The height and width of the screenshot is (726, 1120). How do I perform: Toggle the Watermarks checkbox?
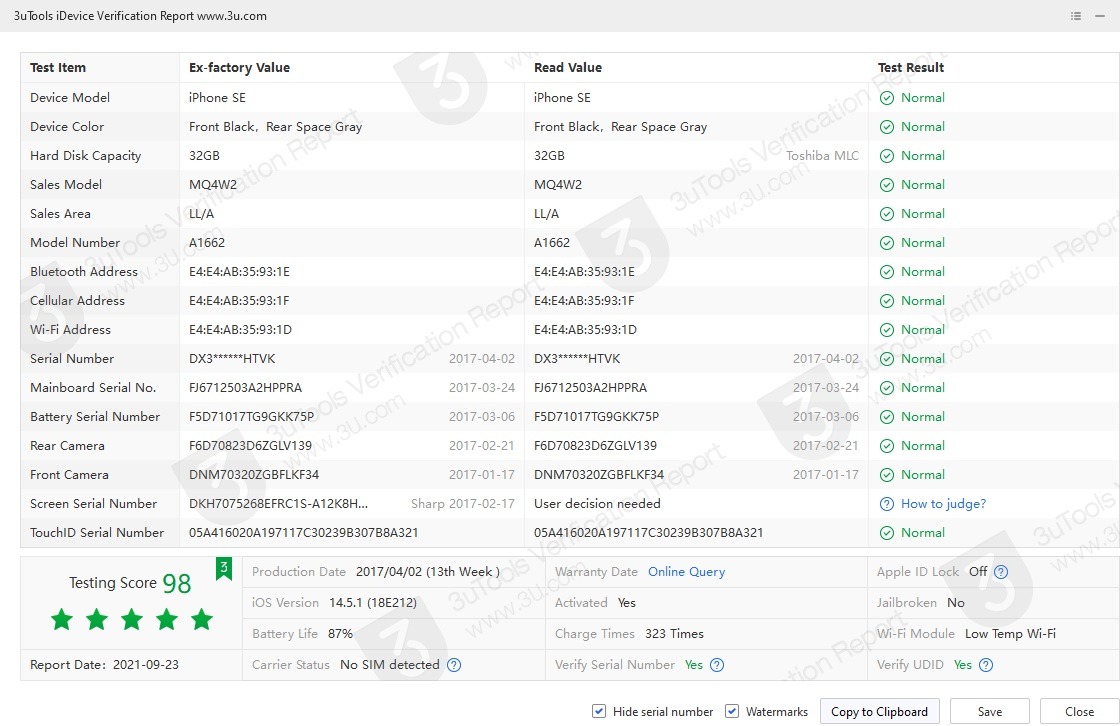pyautogui.click(x=731, y=711)
